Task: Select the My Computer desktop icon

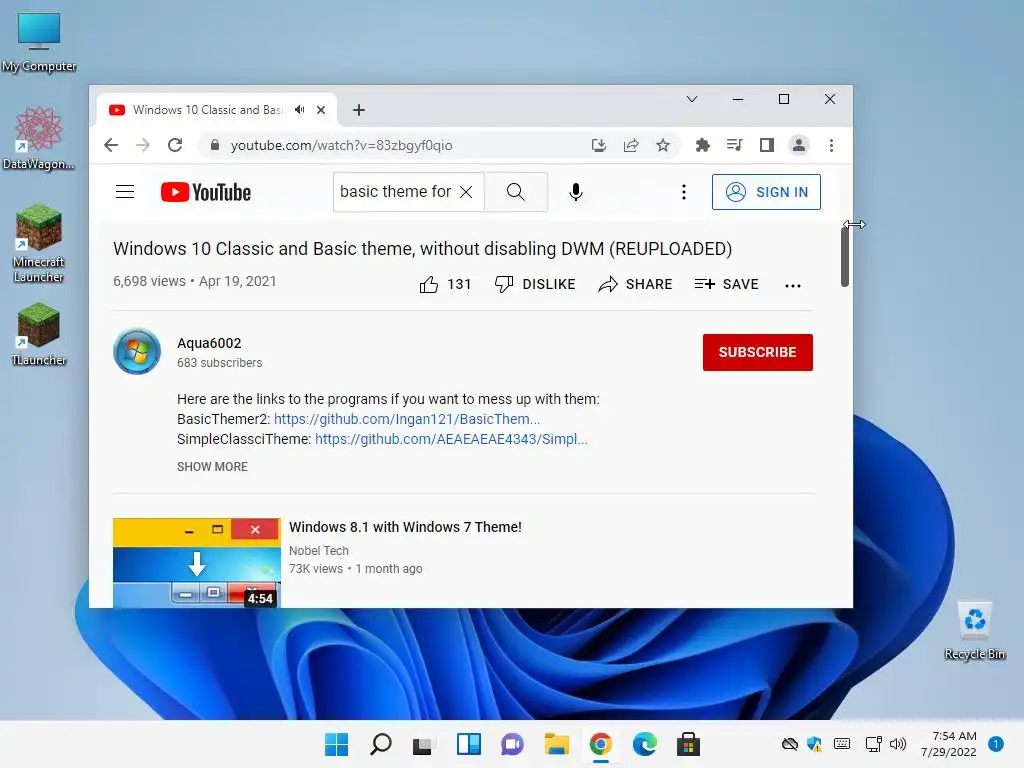Action: click(x=39, y=42)
